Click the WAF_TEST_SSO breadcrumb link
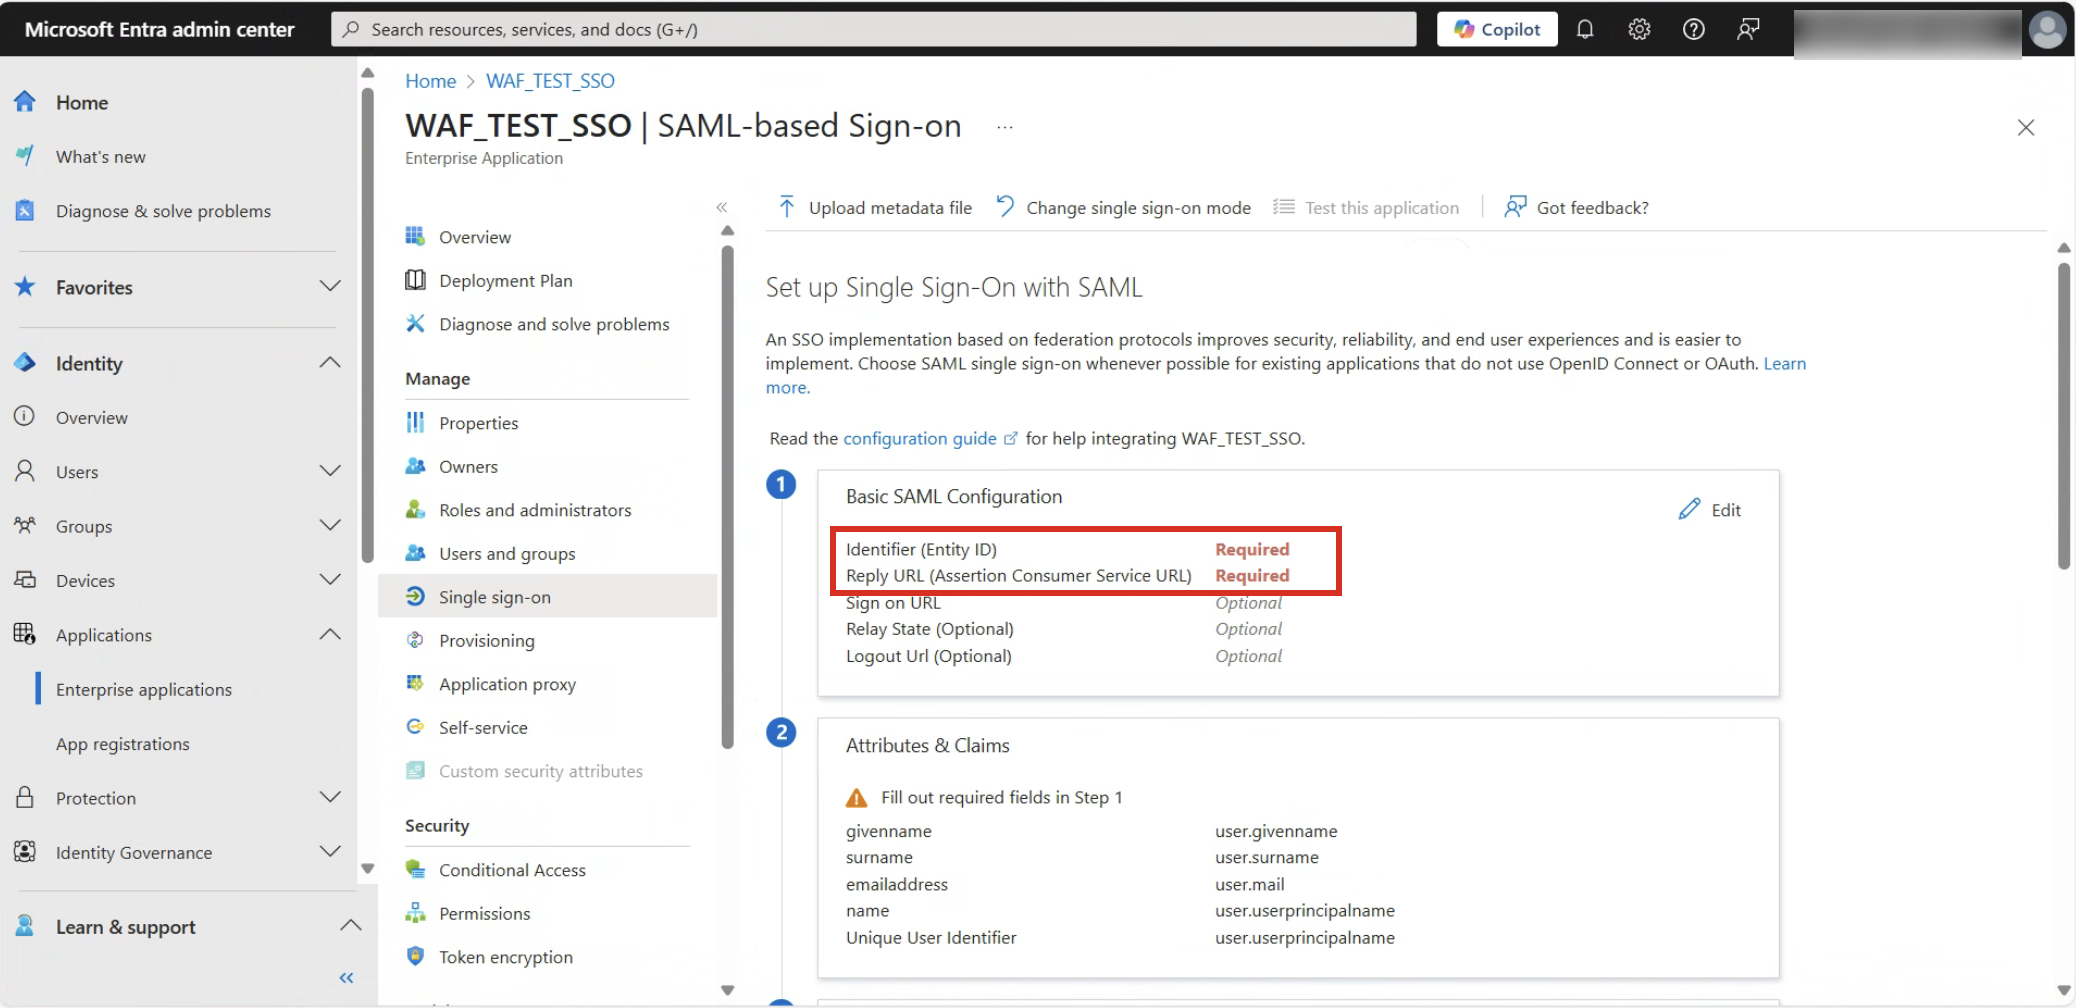Image resolution: width=2076 pixels, height=1008 pixels. tap(550, 81)
